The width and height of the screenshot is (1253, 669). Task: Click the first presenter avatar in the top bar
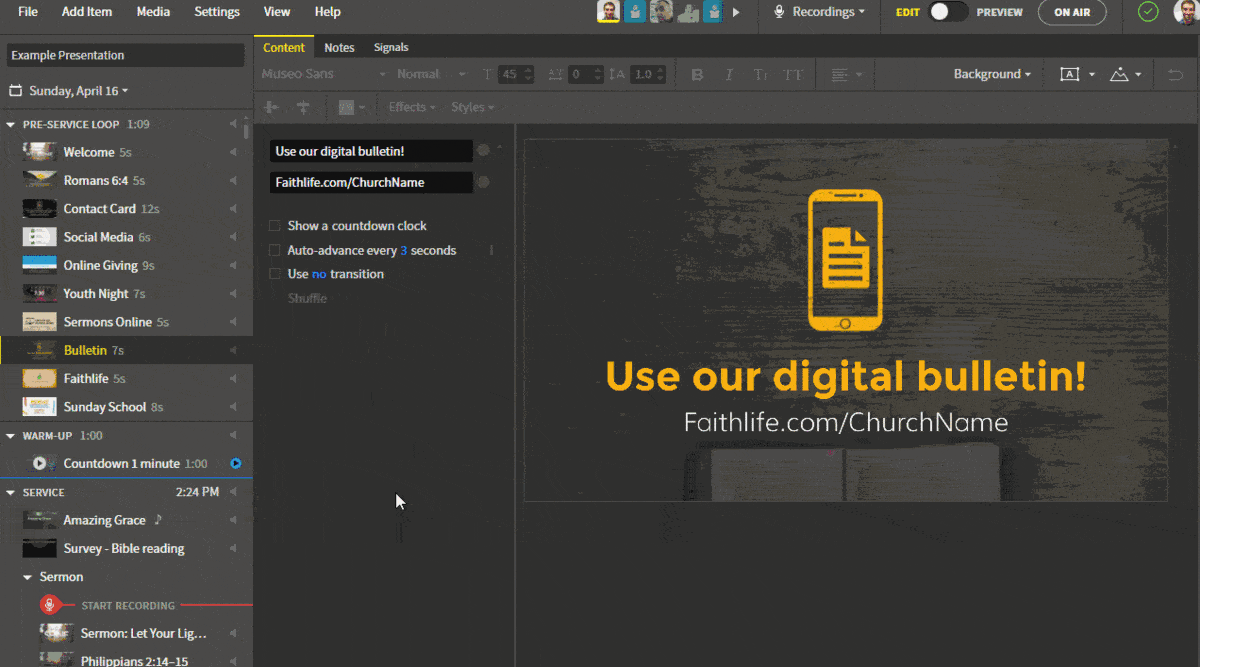608,12
